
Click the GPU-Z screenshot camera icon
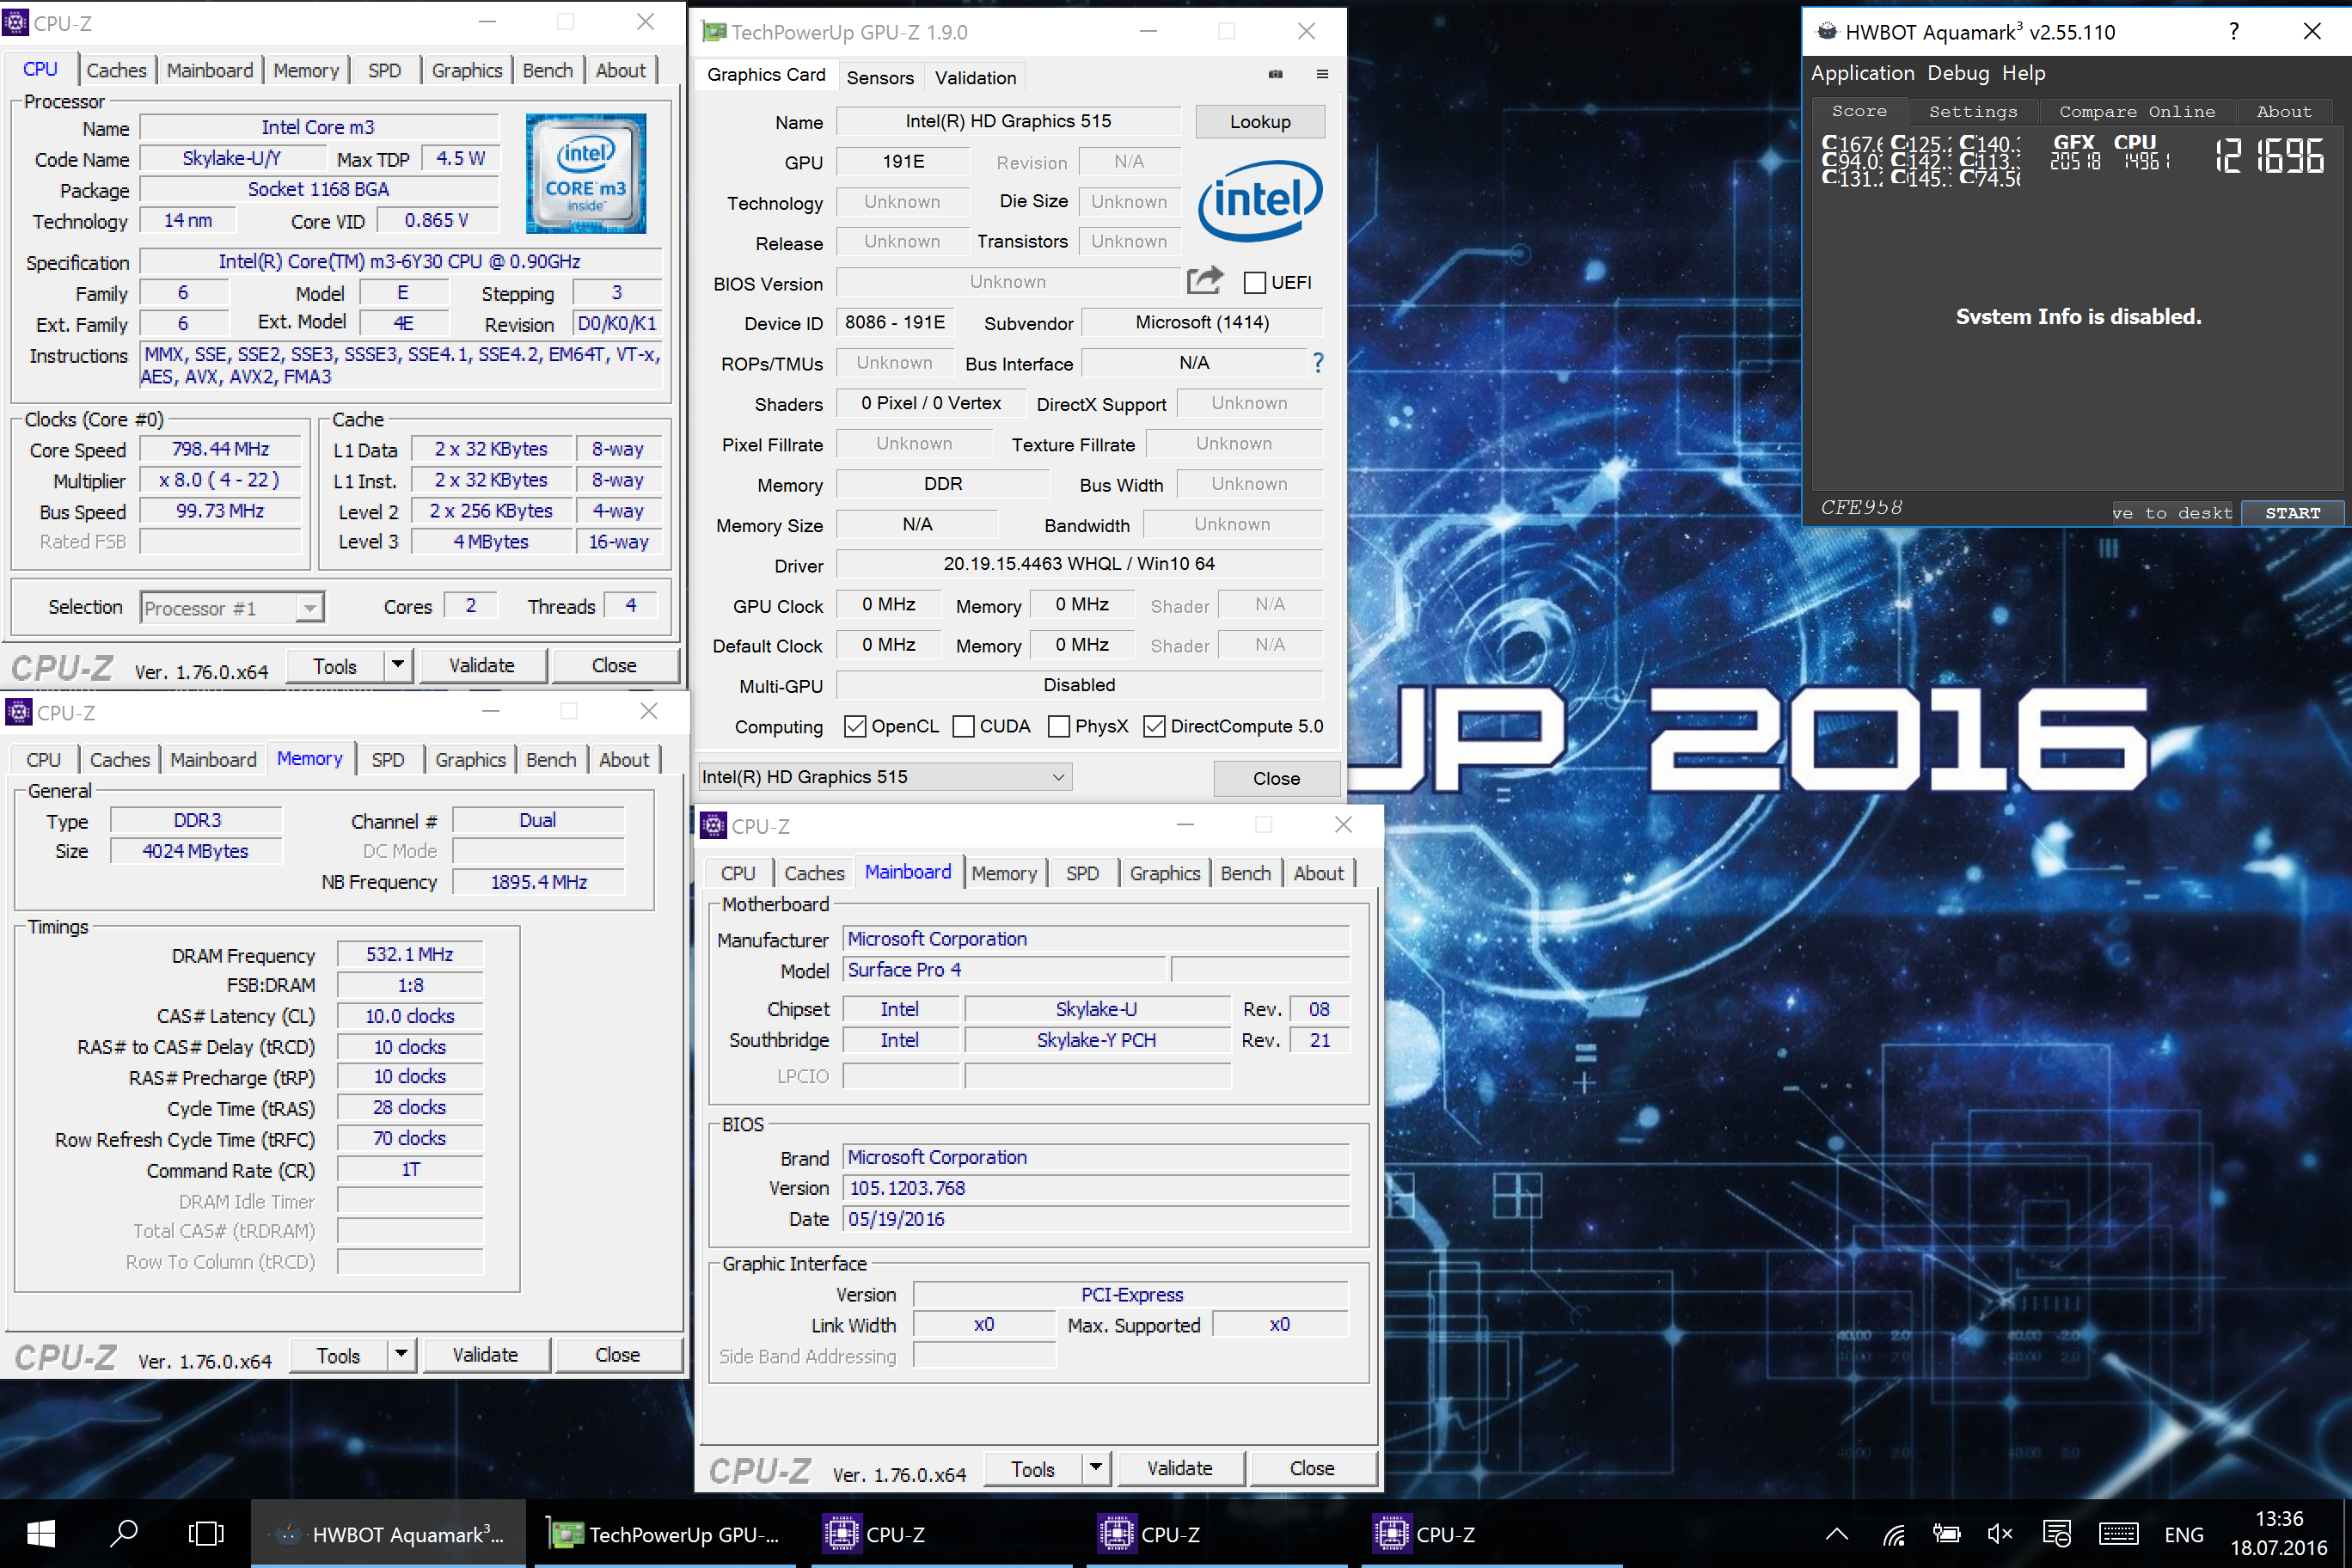click(x=1276, y=74)
